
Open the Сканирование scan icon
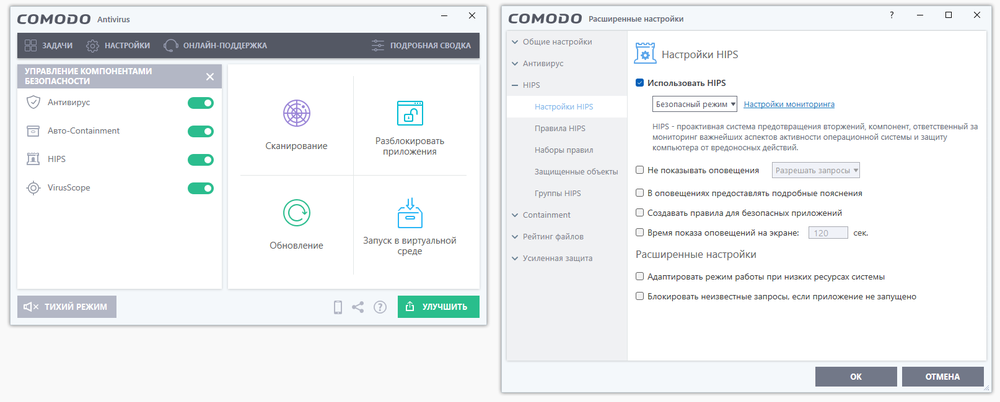[x=296, y=114]
